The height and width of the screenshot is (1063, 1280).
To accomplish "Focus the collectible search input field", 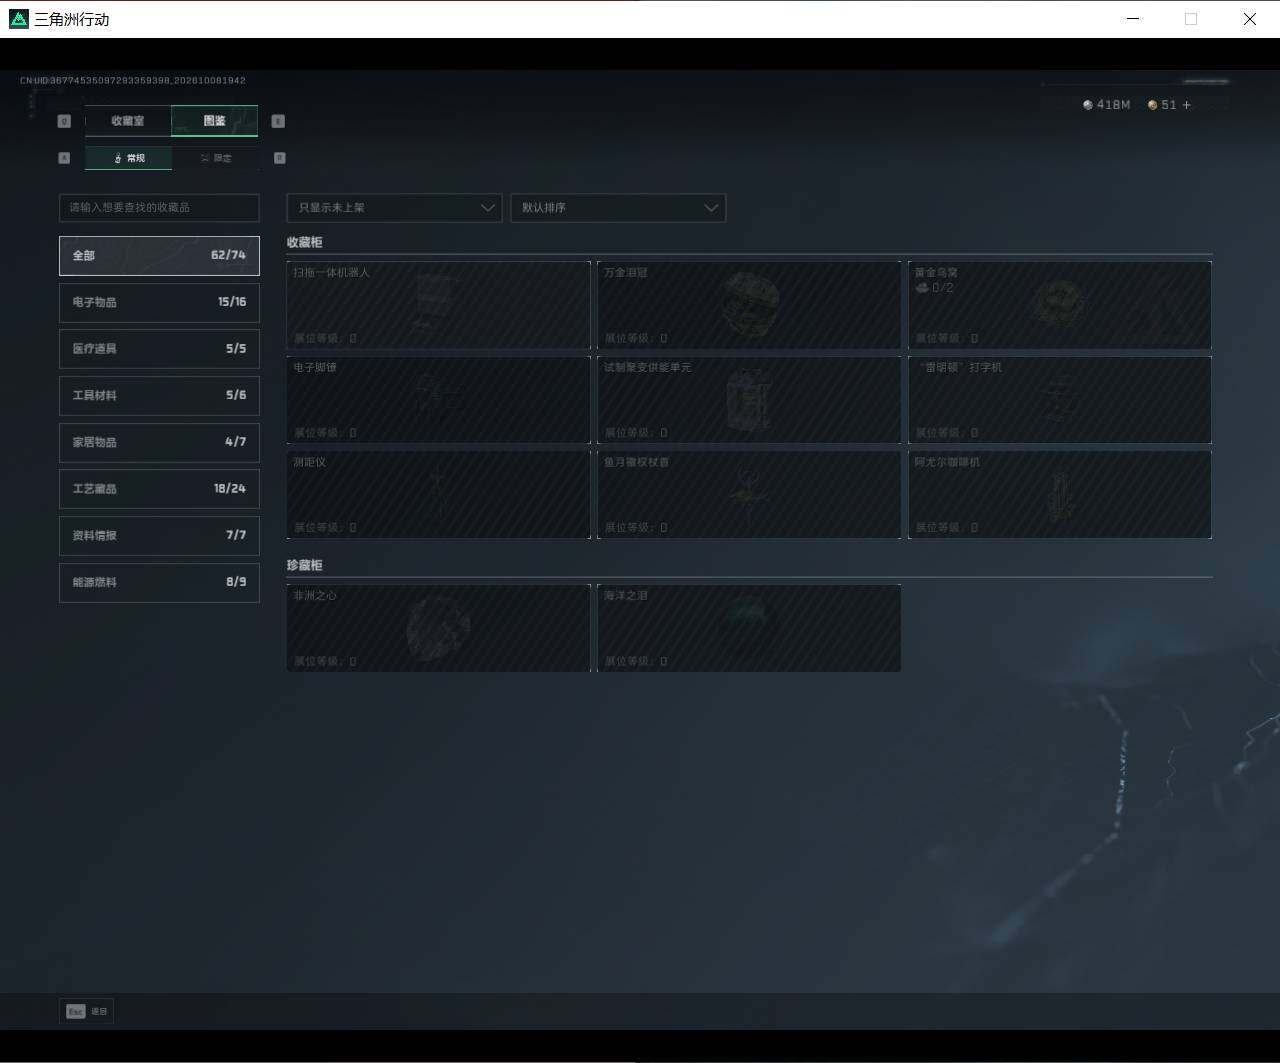I will coord(159,207).
